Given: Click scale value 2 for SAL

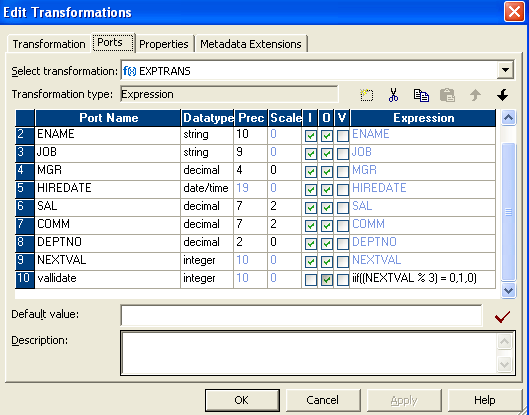Looking at the screenshot, I should tap(284, 207).
